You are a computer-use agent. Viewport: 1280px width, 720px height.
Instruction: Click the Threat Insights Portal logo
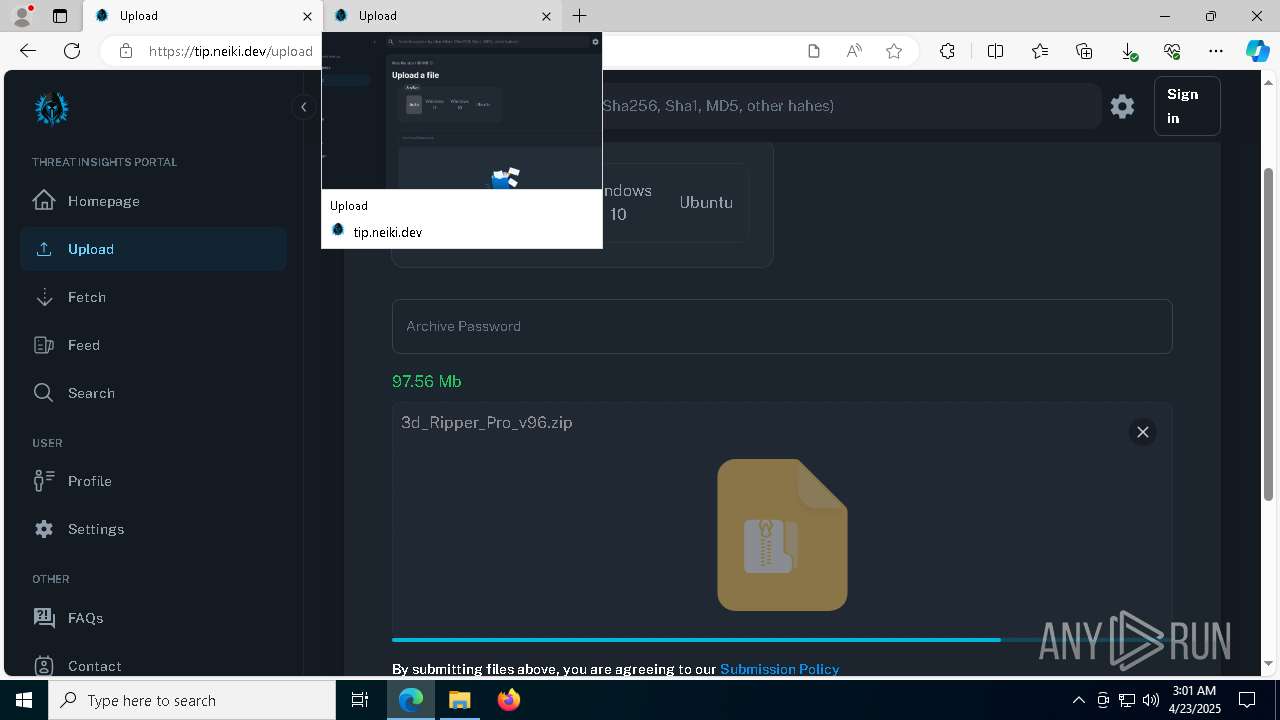51,109
